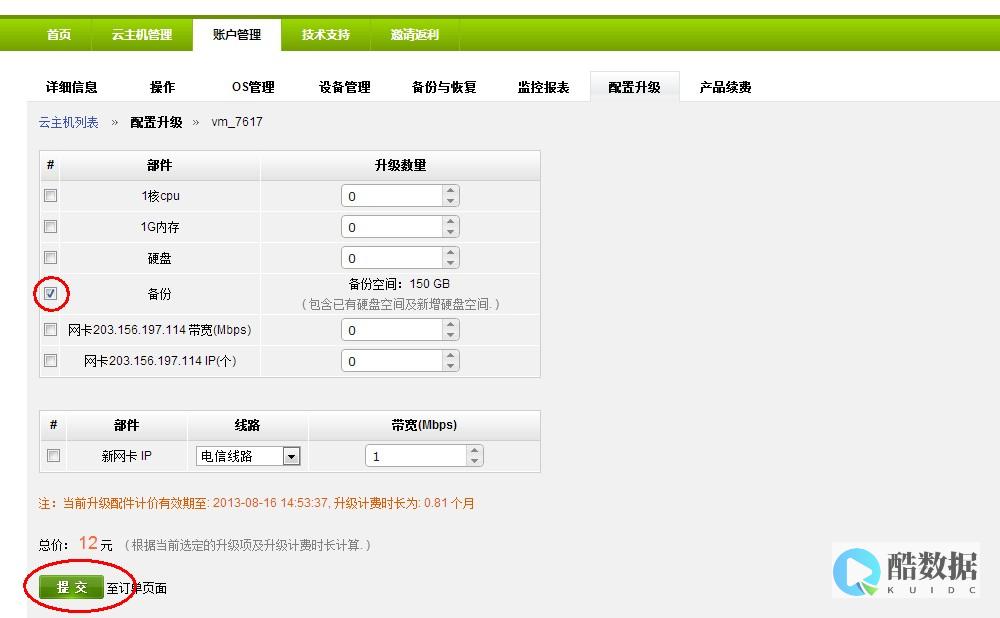Viewport: 1000px width, 618px height.
Task: Increase the 带宽(Mbps) upgrade quantity up arrow
Action: (451, 325)
